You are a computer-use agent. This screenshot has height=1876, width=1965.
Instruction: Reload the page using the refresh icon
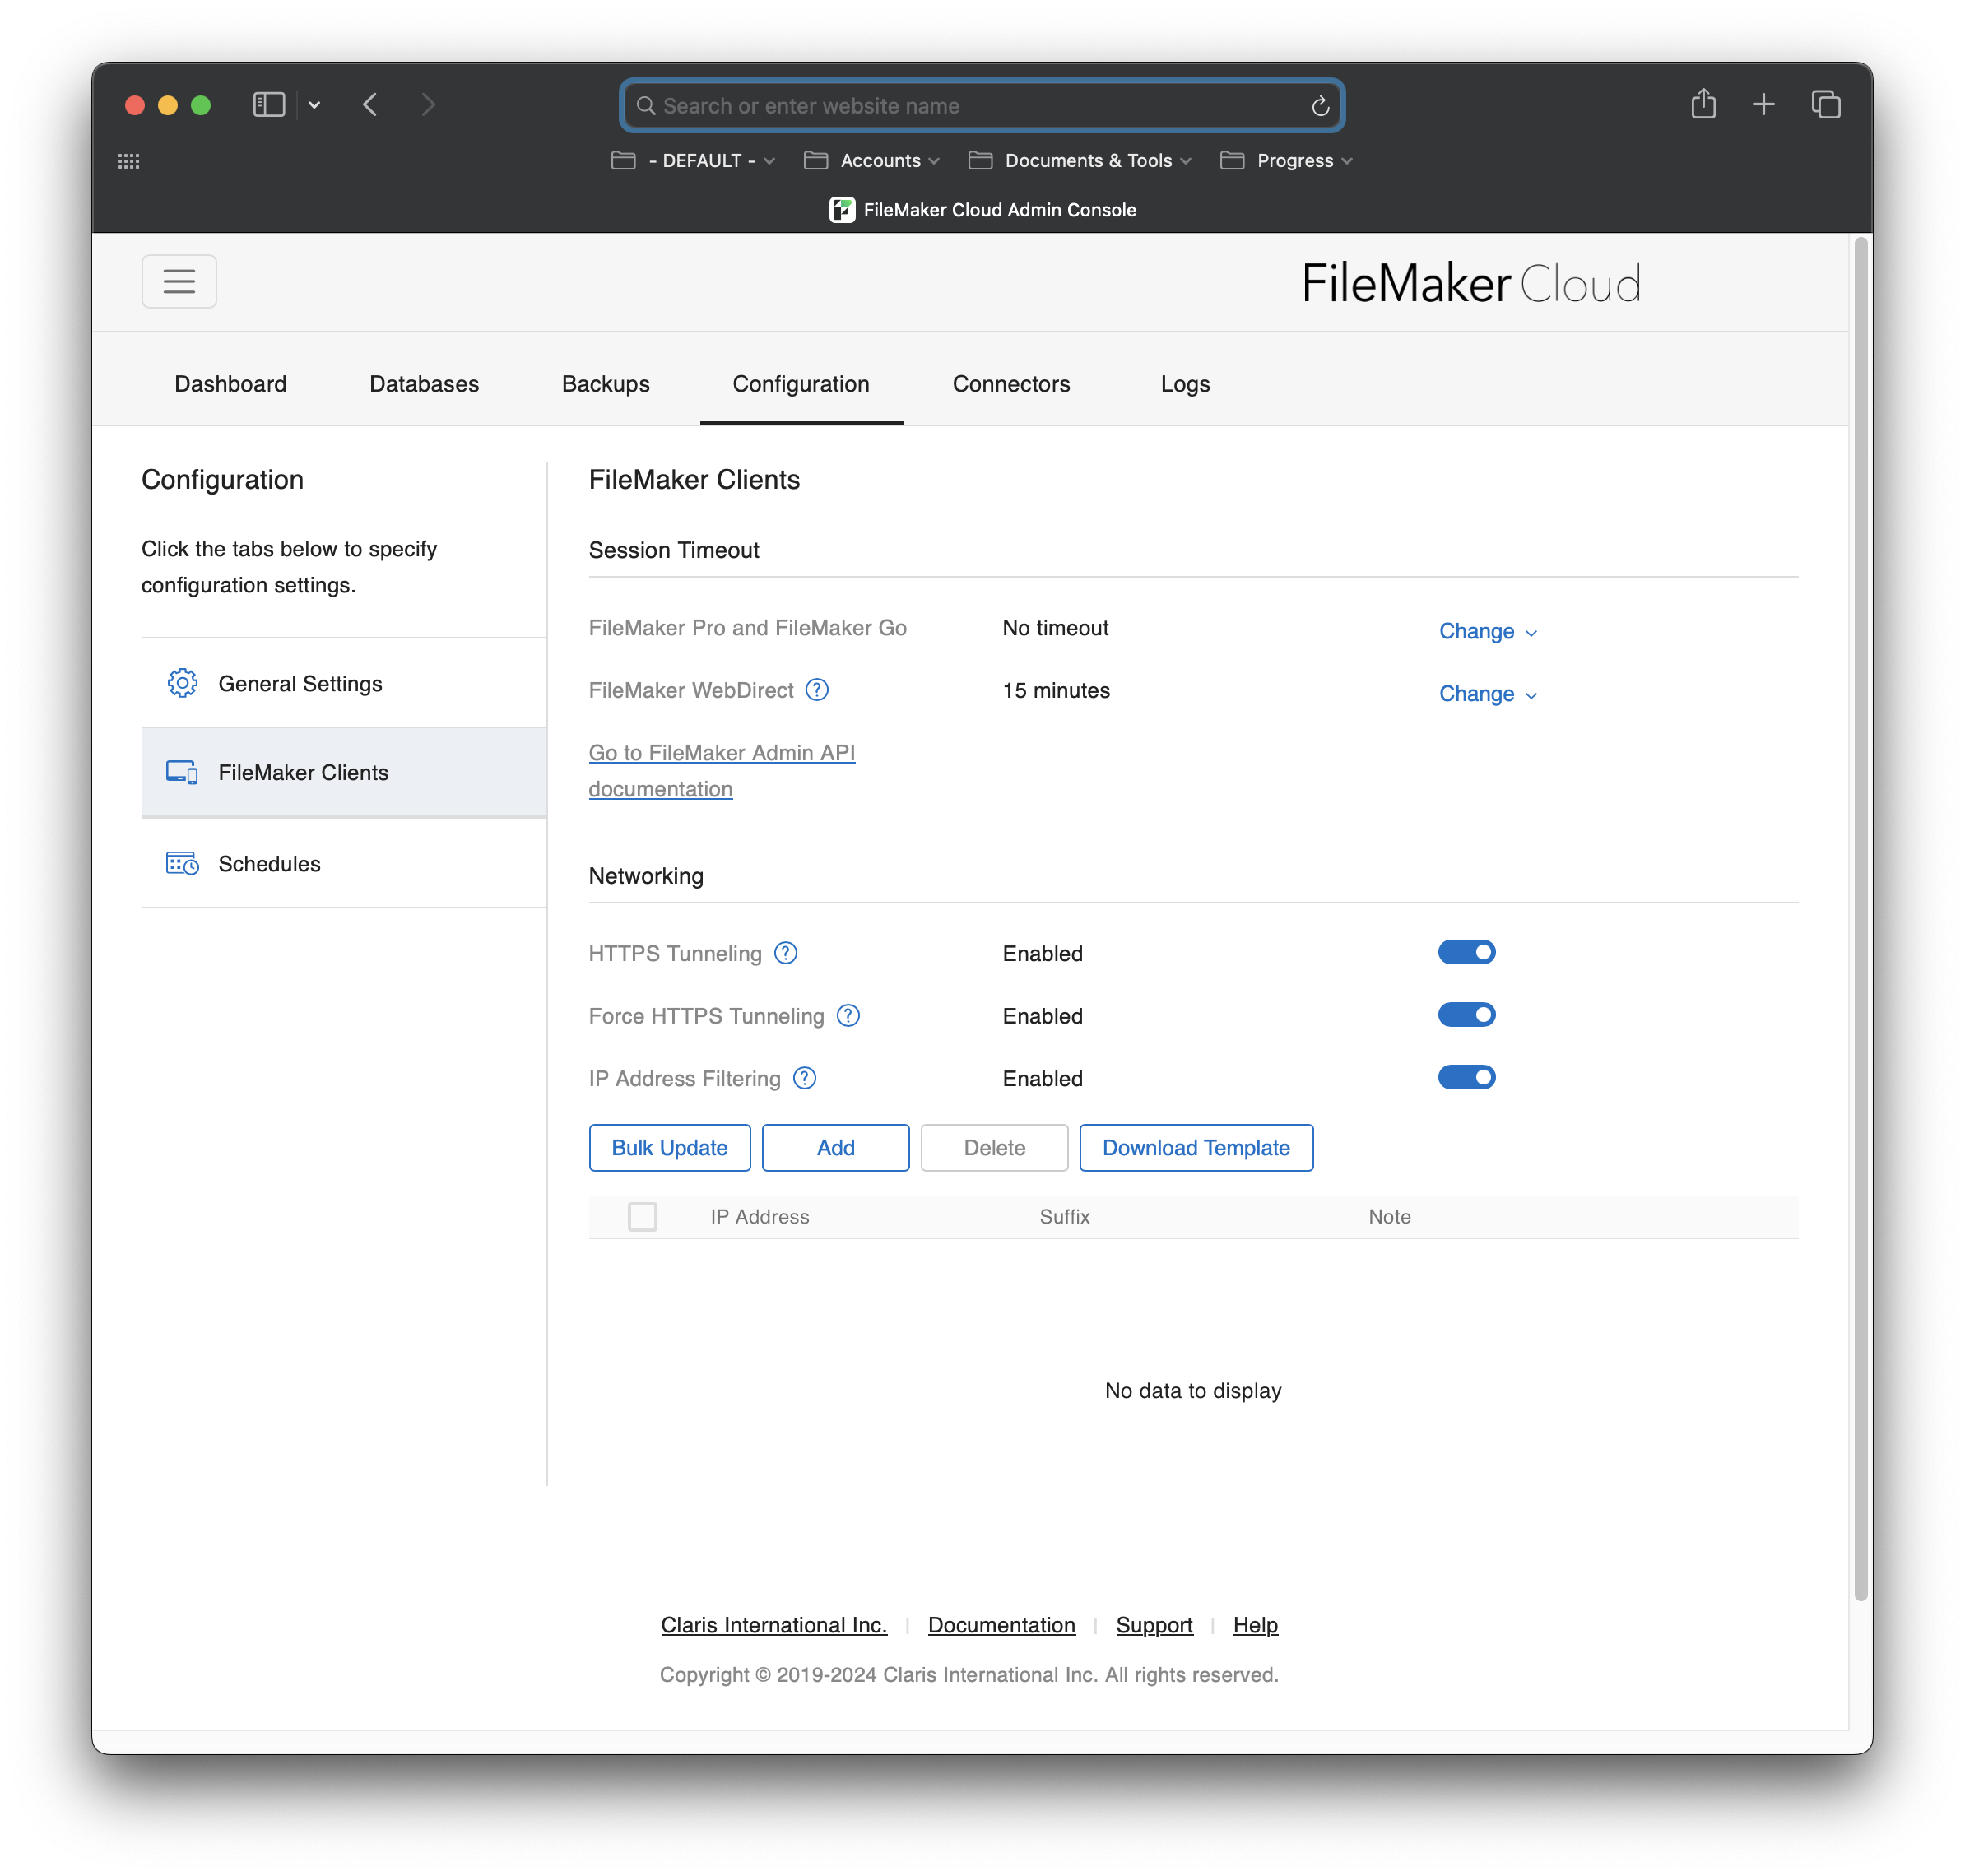(1319, 105)
